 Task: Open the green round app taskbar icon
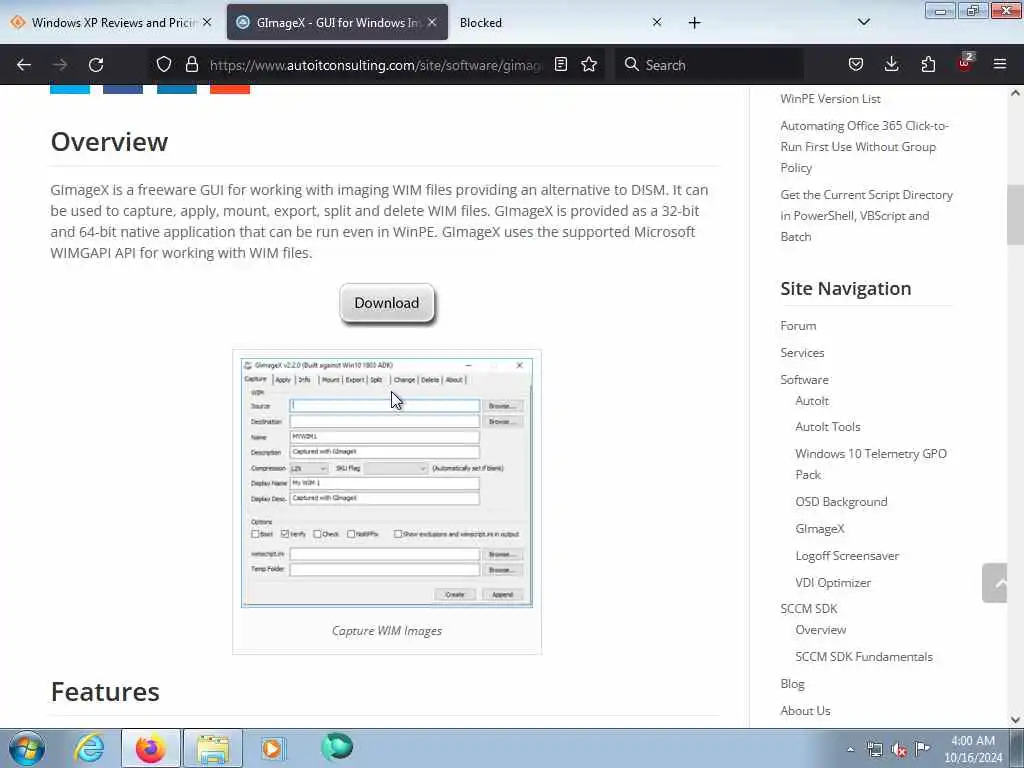click(x=337, y=747)
